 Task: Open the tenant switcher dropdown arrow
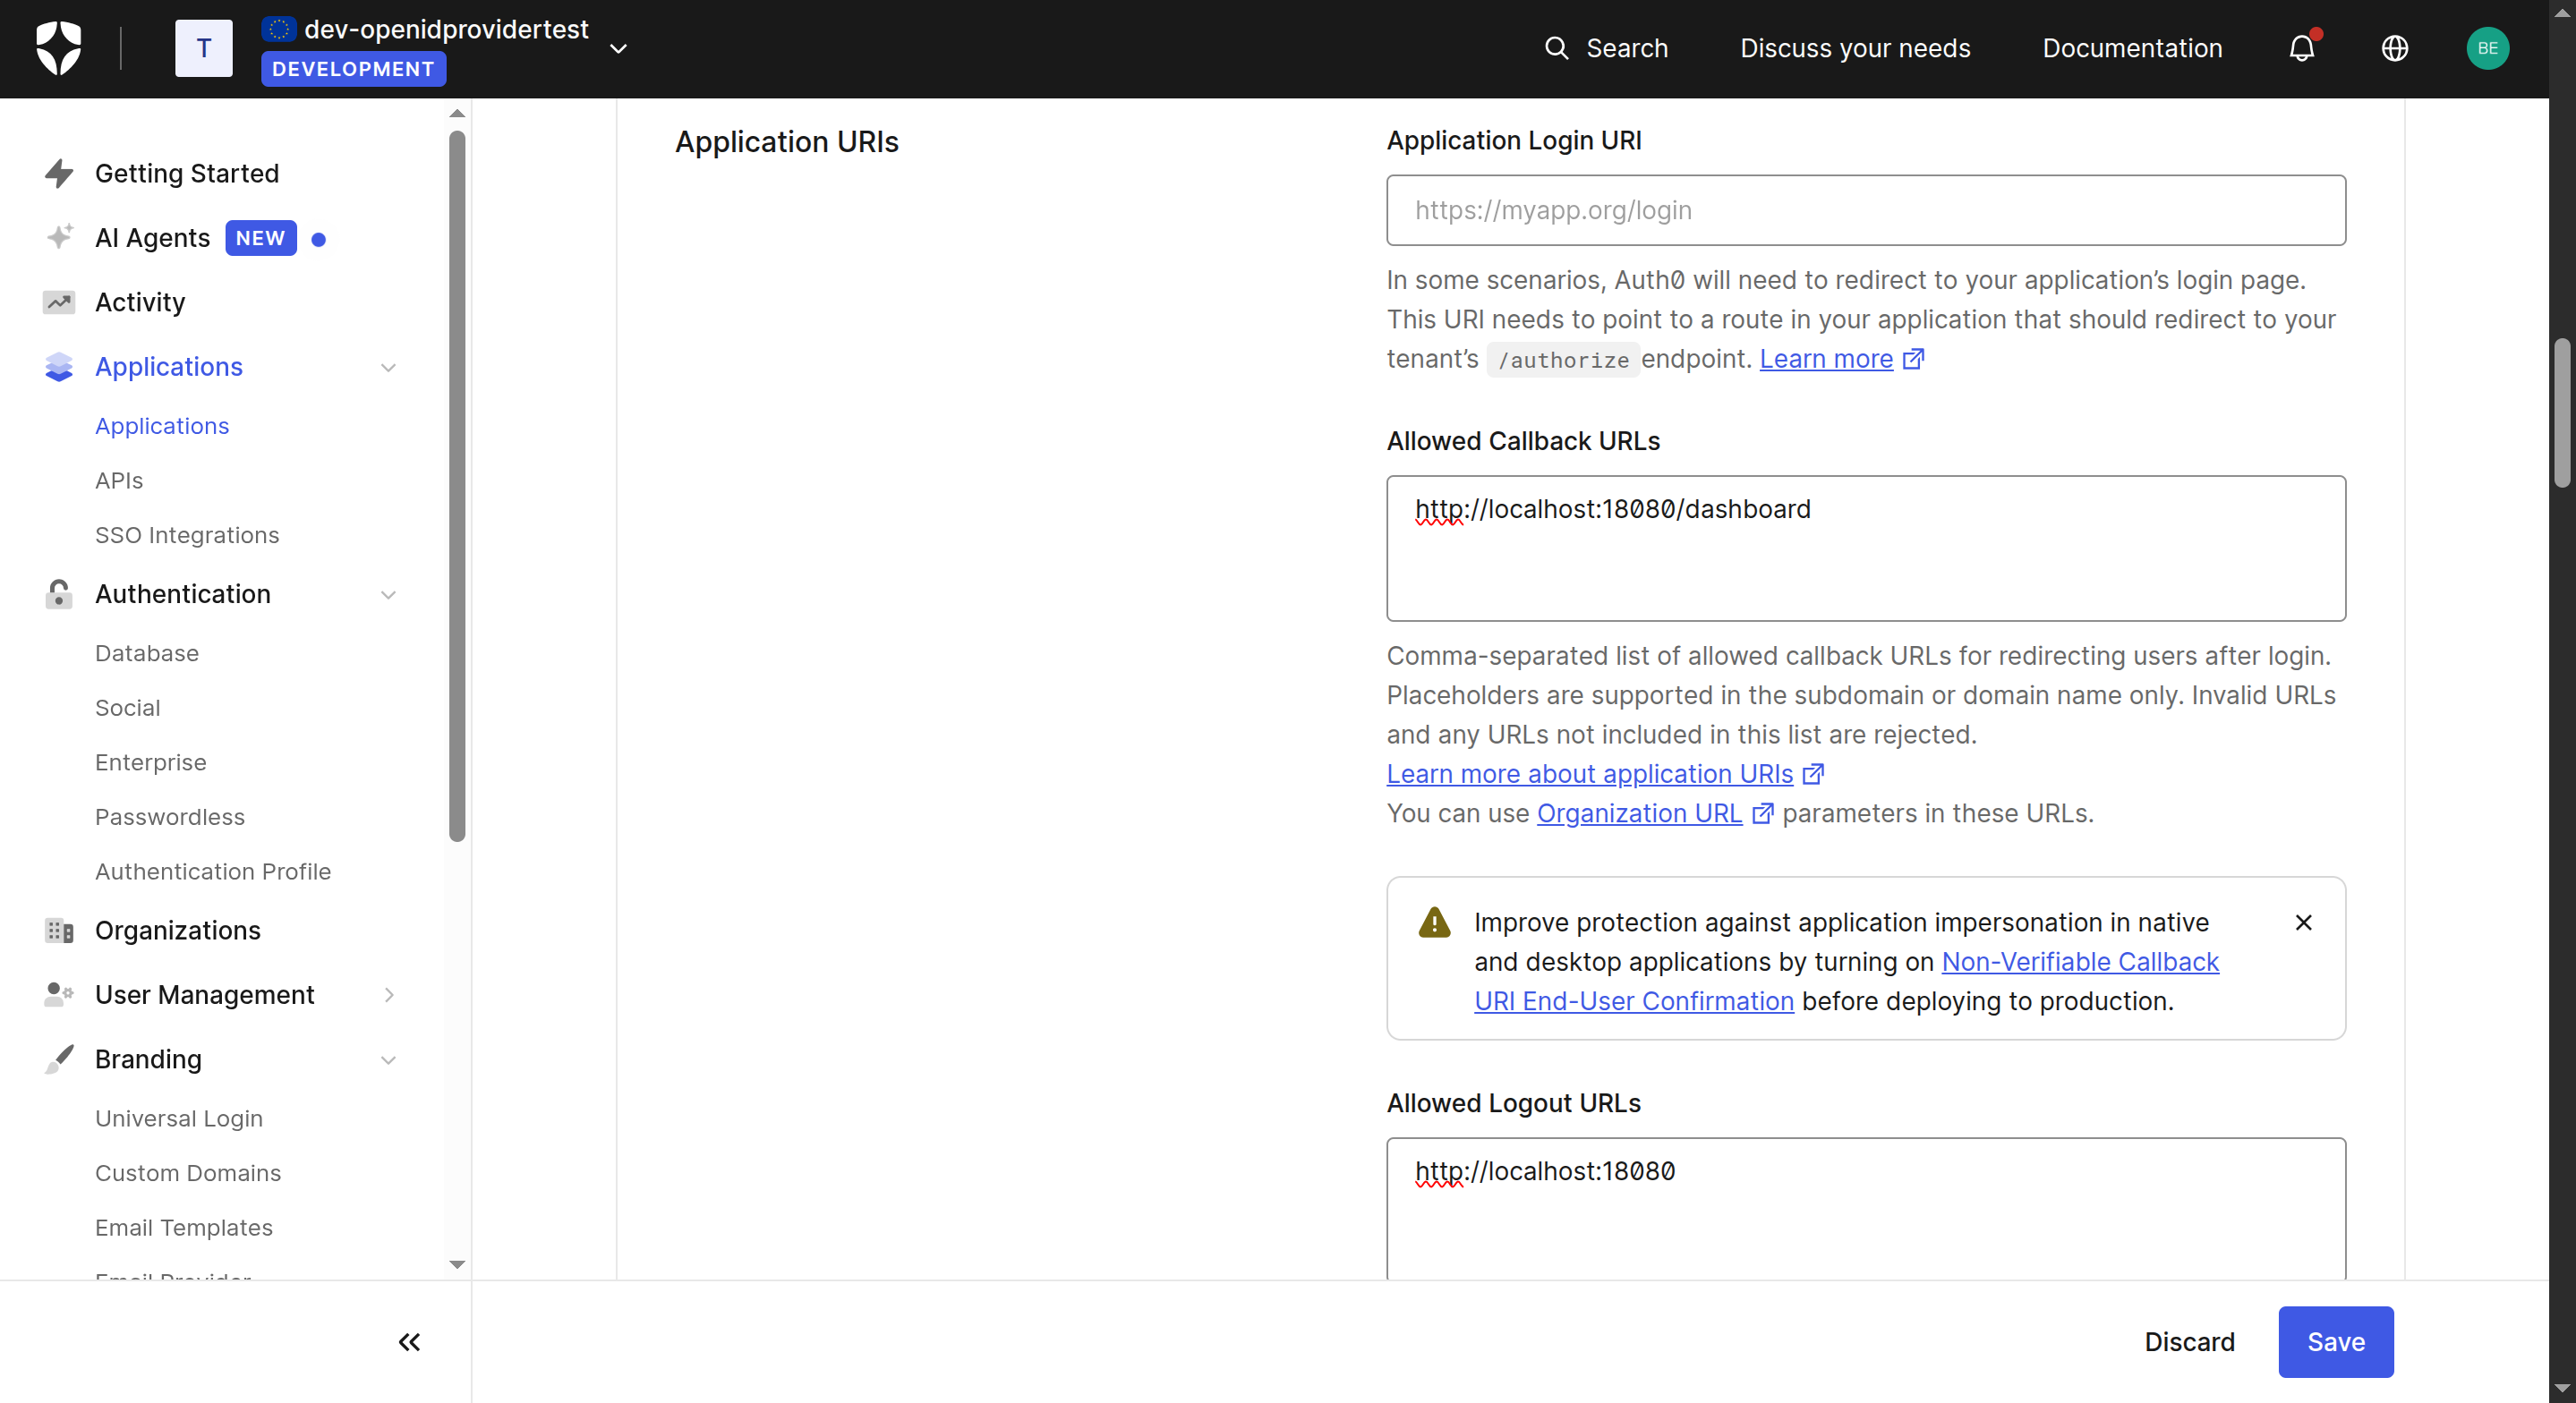(x=619, y=48)
